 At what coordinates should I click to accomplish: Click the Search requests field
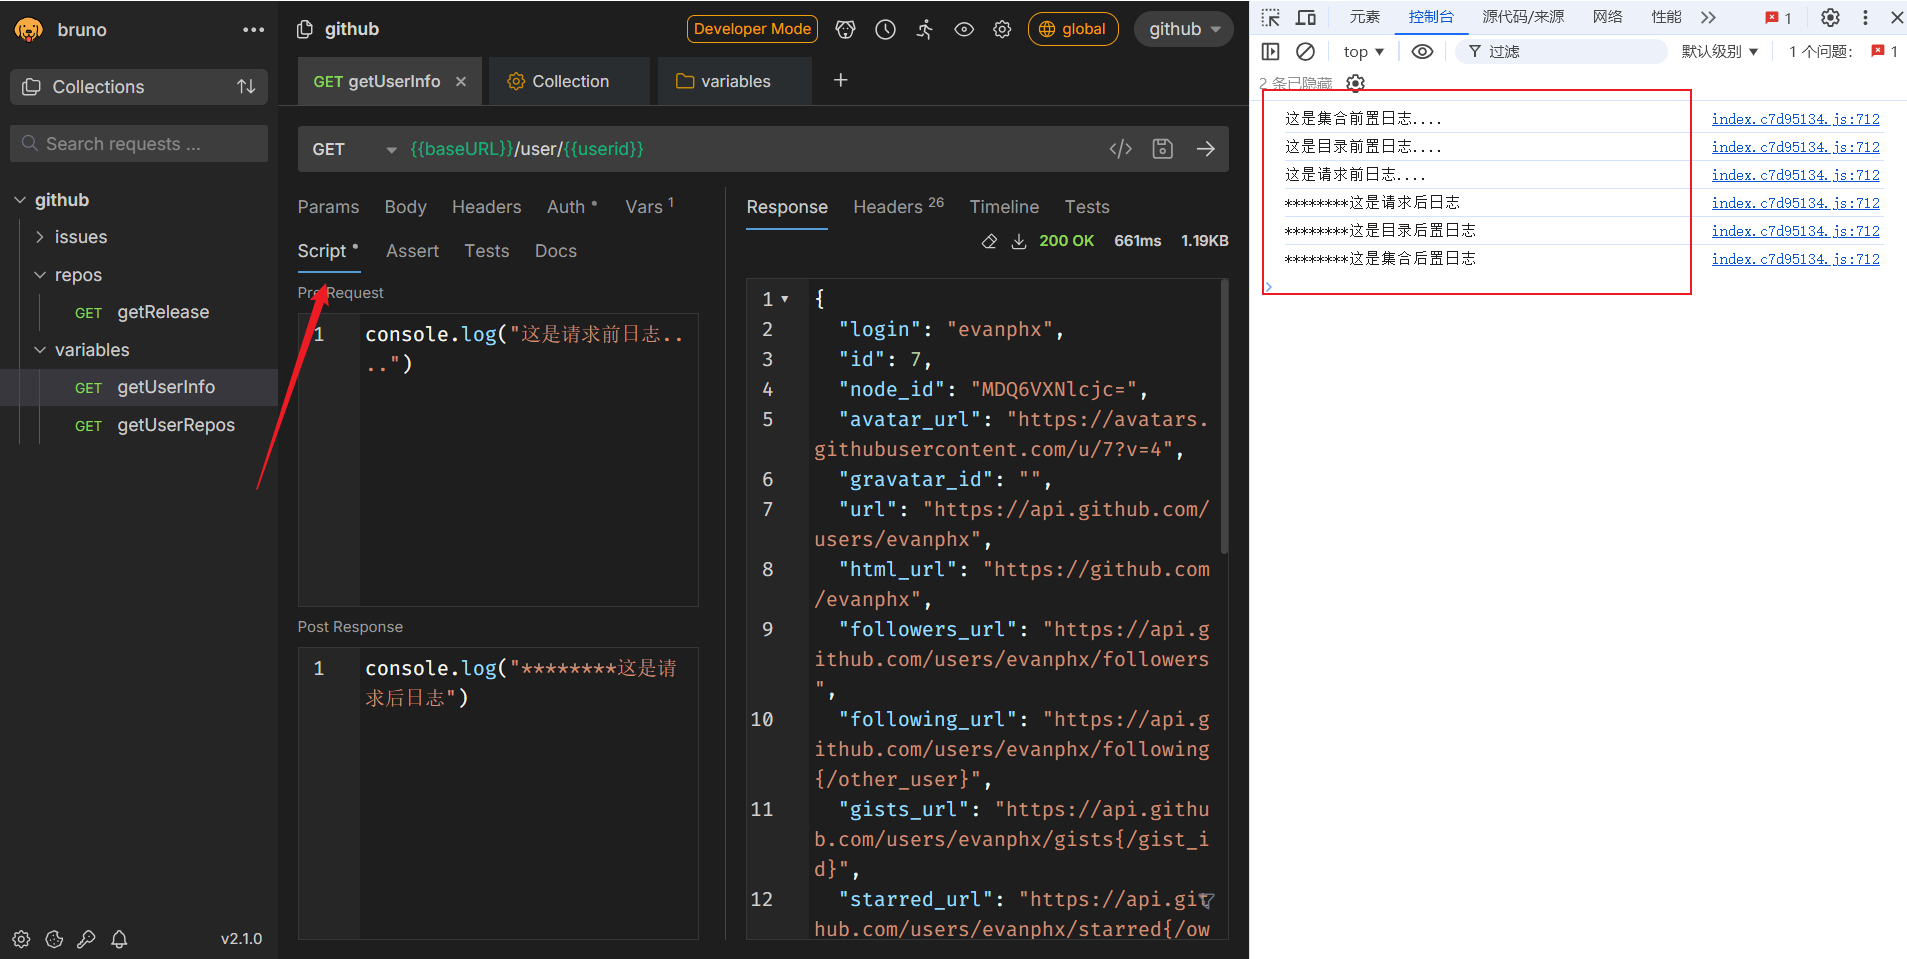[x=139, y=144]
